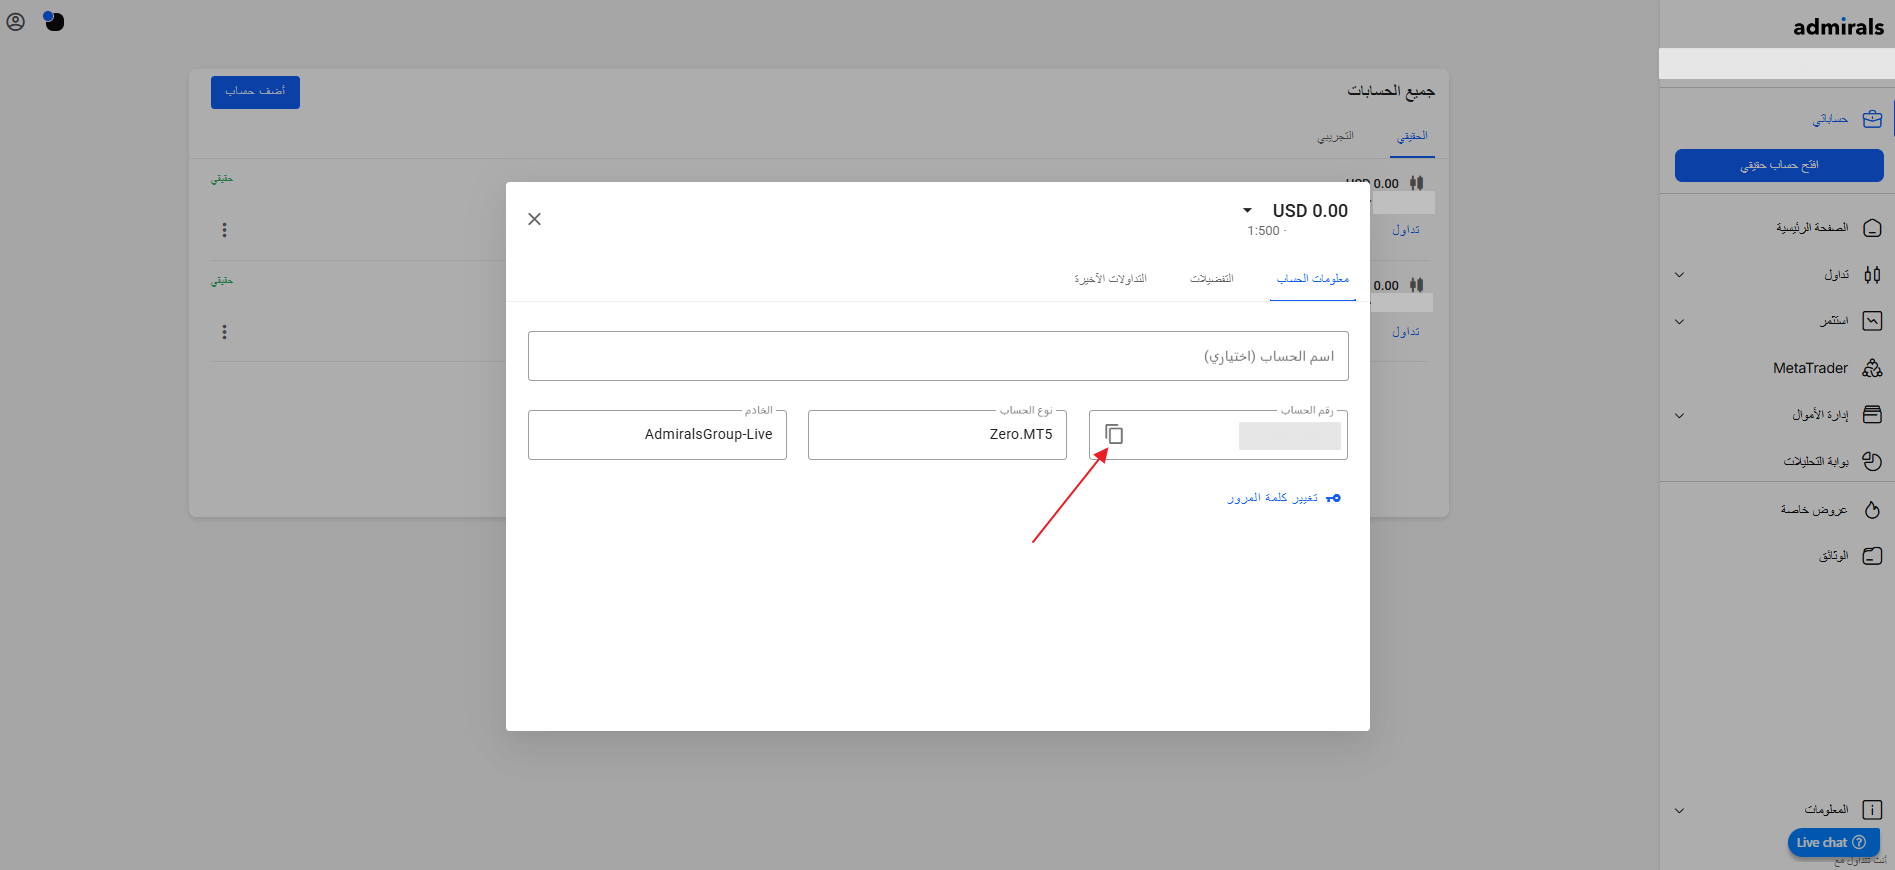Click the تداول candlestick icon in the sidebar
Viewport: 1895px width, 870px height.
[x=1872, y=274]
